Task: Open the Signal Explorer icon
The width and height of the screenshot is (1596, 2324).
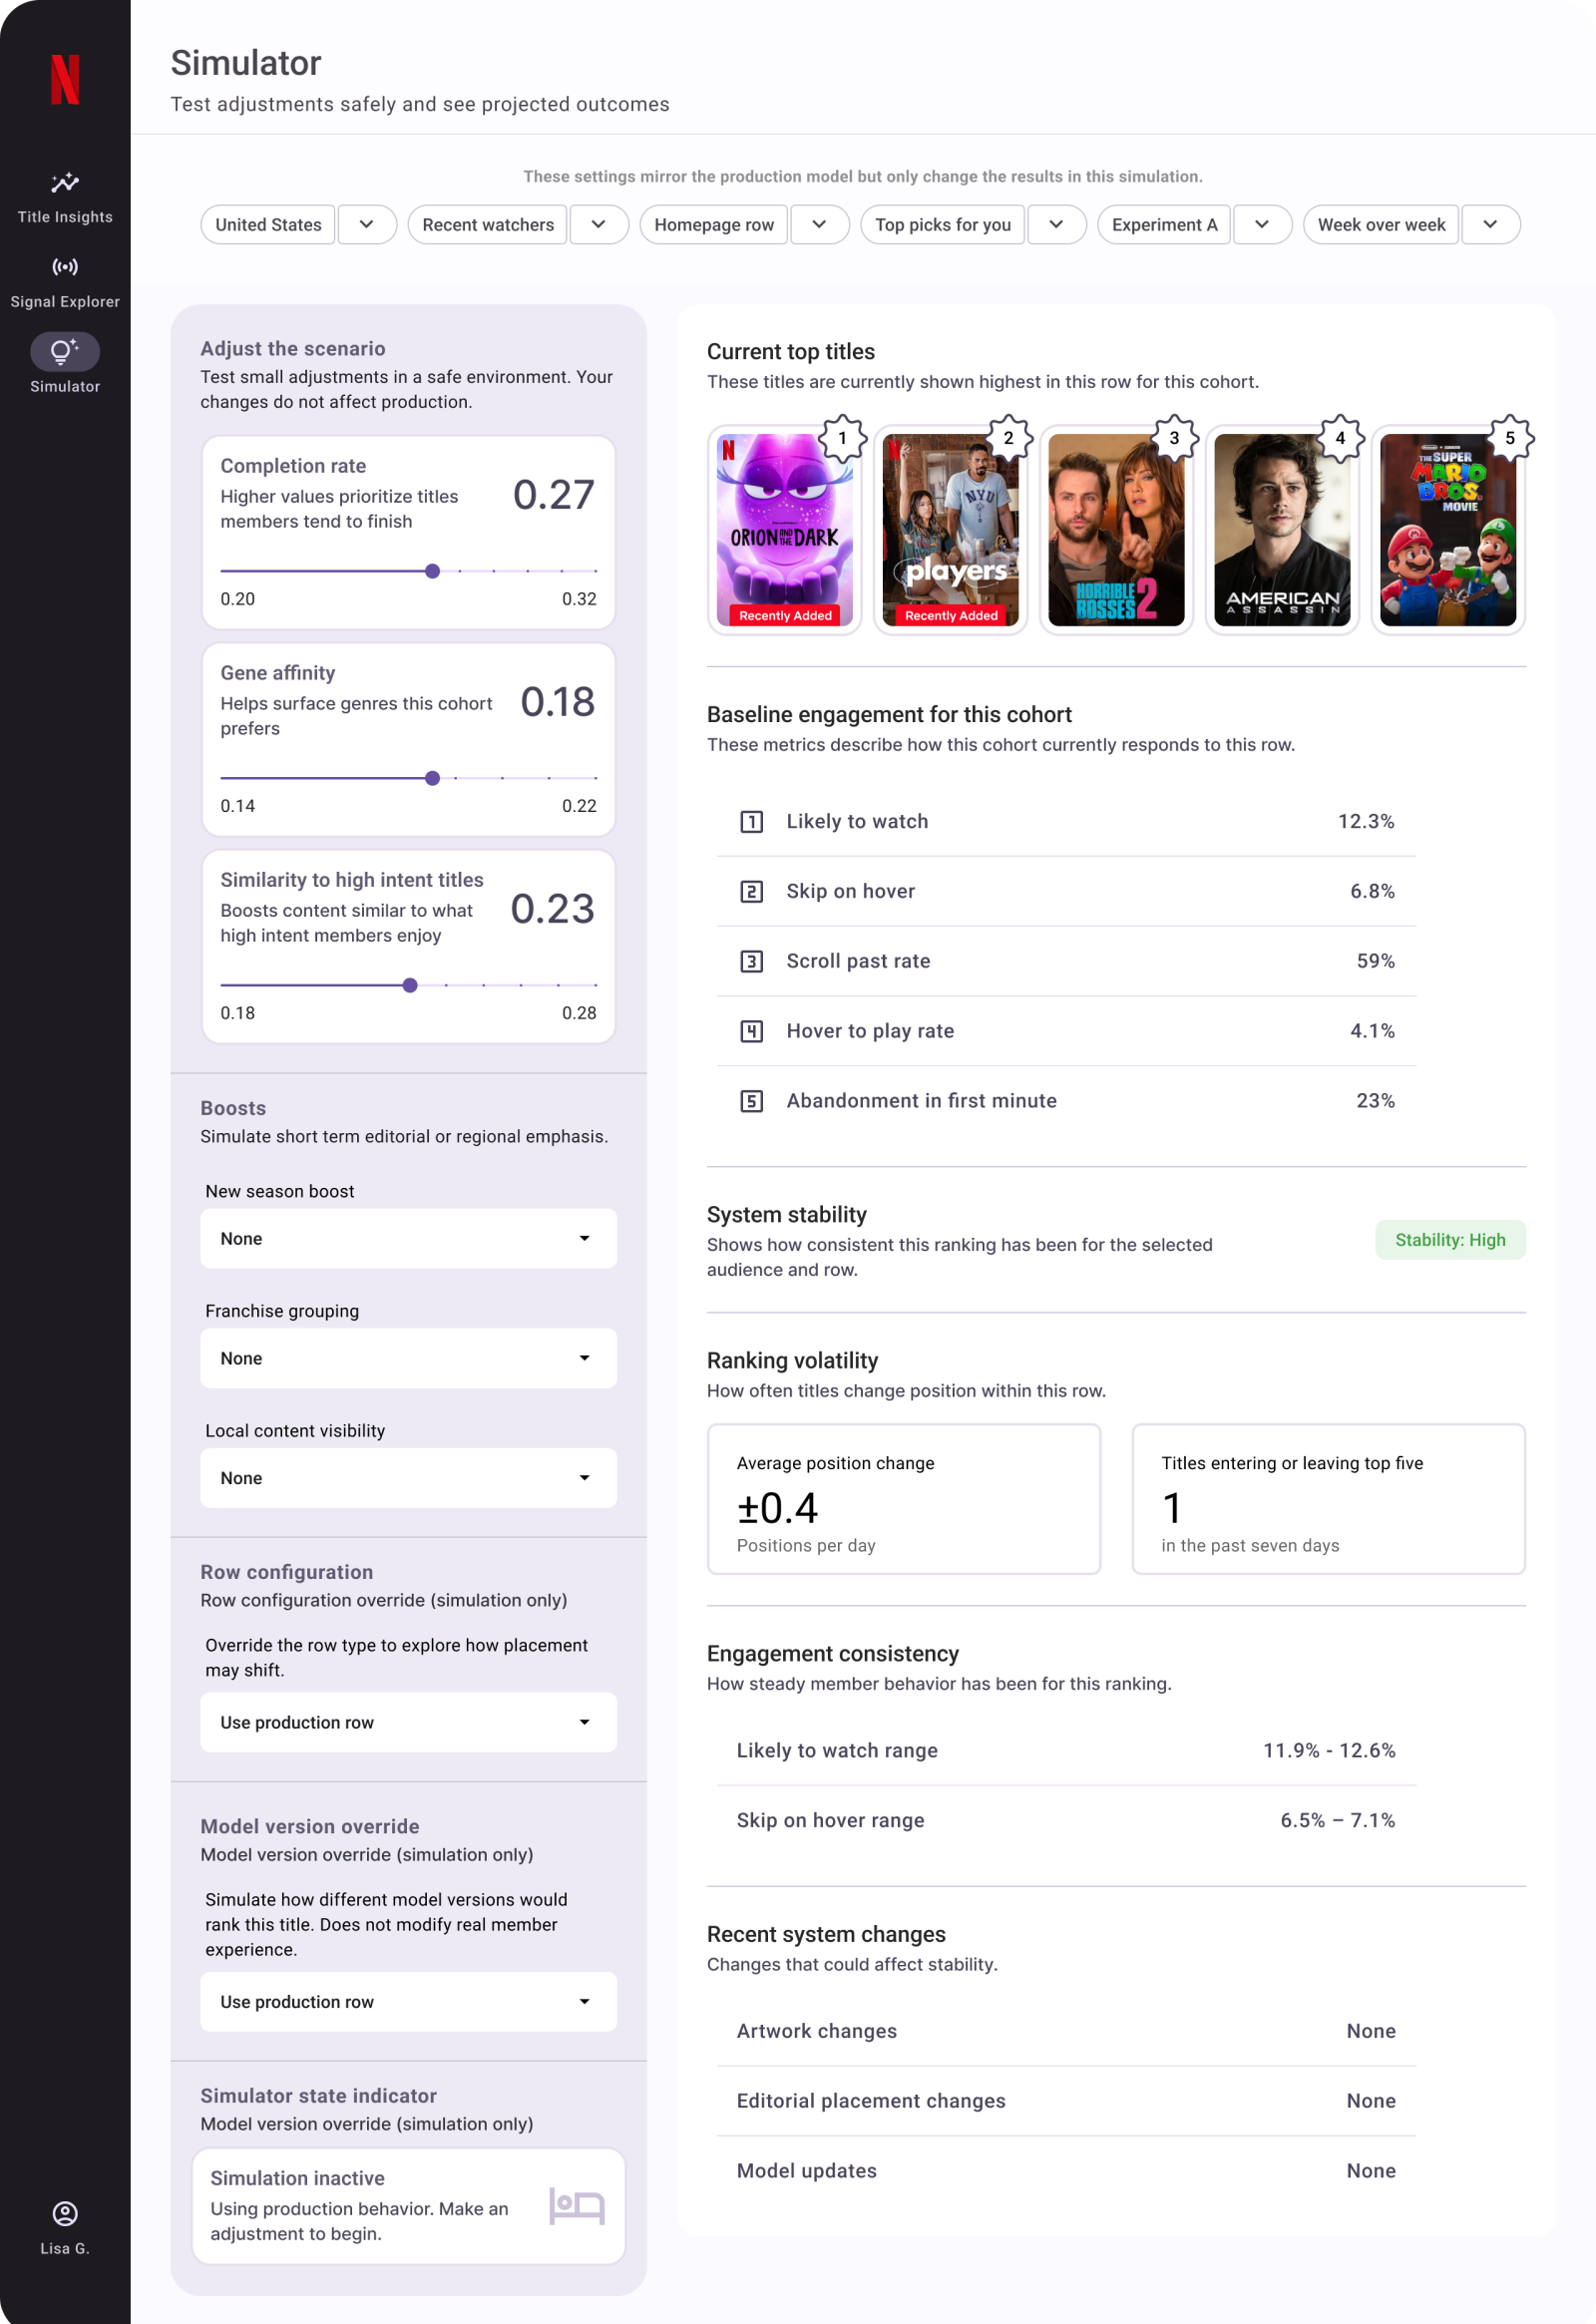Action: pyautogui.click(x=65, y=267)
